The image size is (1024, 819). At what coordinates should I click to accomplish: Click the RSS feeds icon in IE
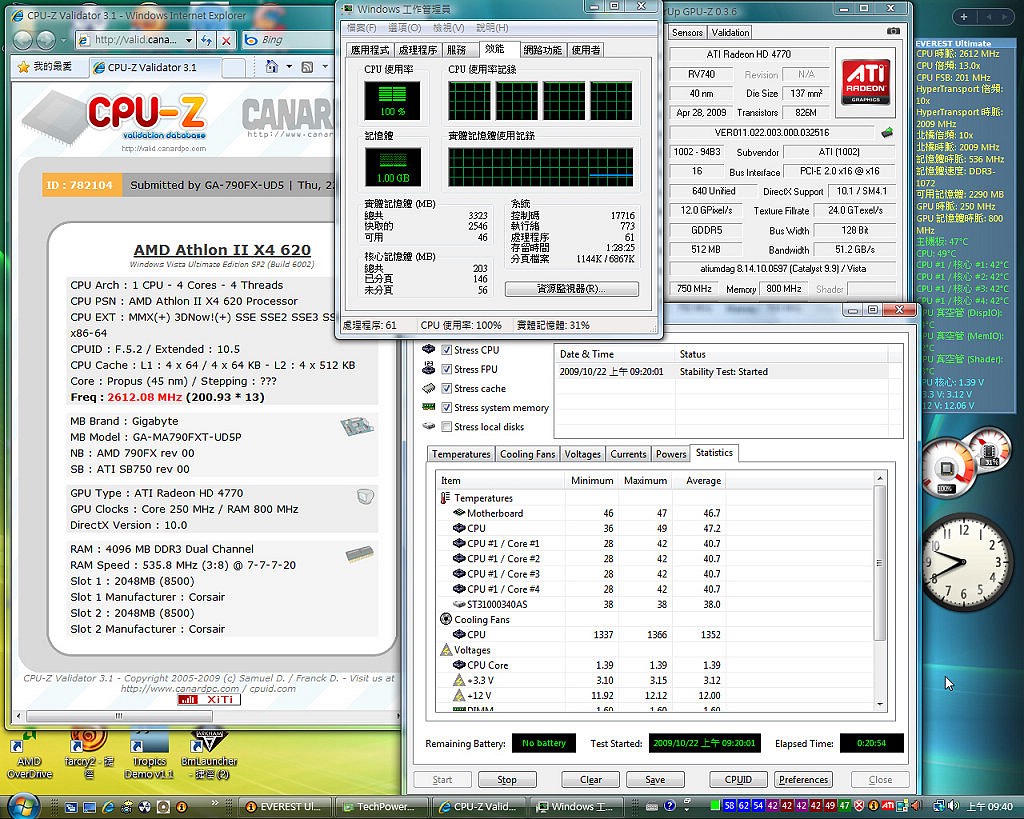click(307, 67)
